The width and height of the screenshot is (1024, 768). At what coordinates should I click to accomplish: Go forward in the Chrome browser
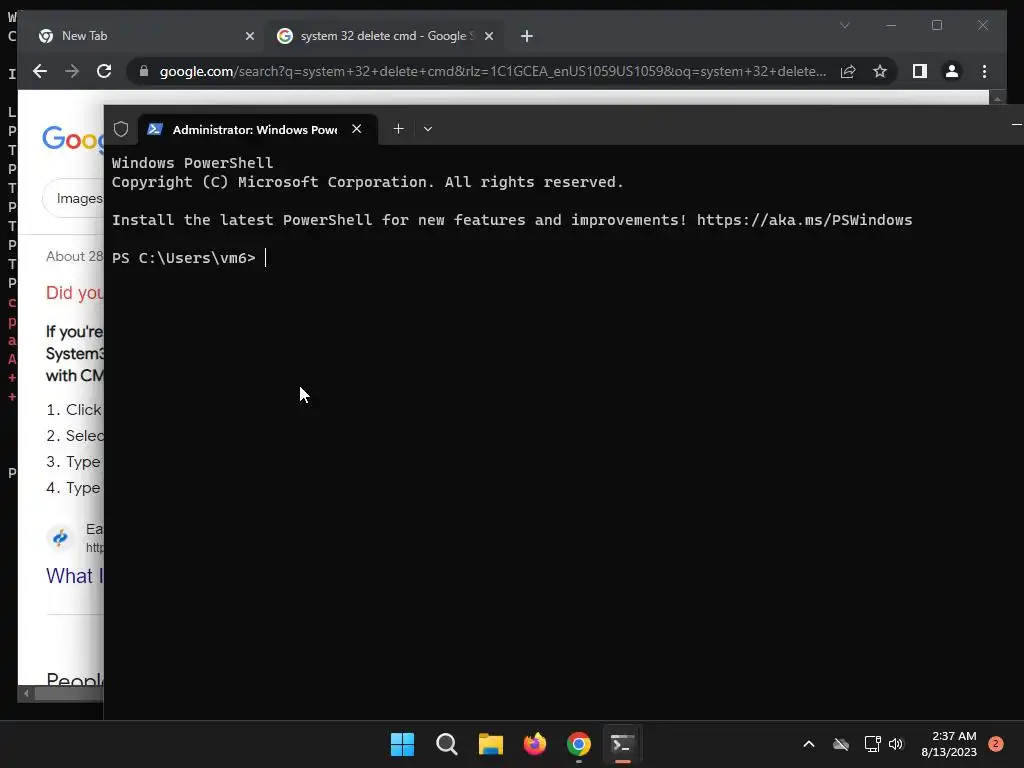[x=72, y=71]
